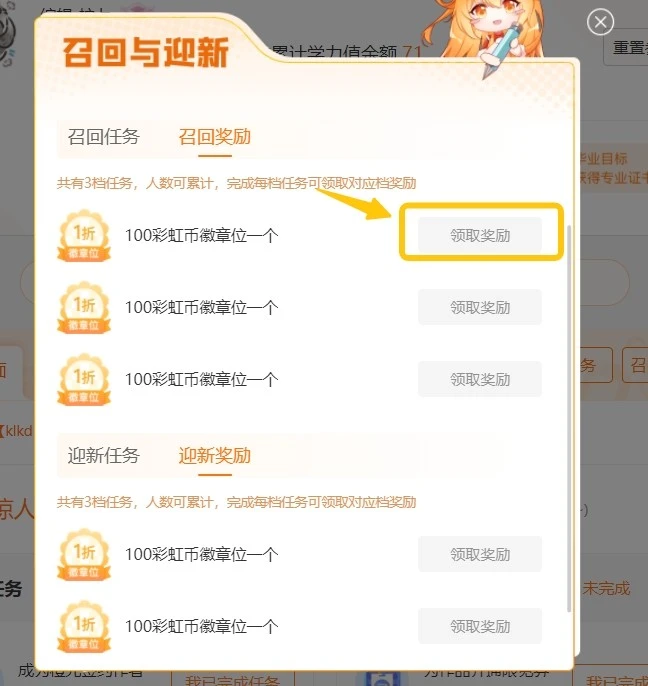The image size is (648, 686).
Task: Claim the third 召回 领取奖励 reward
Action: click(480, 379)
